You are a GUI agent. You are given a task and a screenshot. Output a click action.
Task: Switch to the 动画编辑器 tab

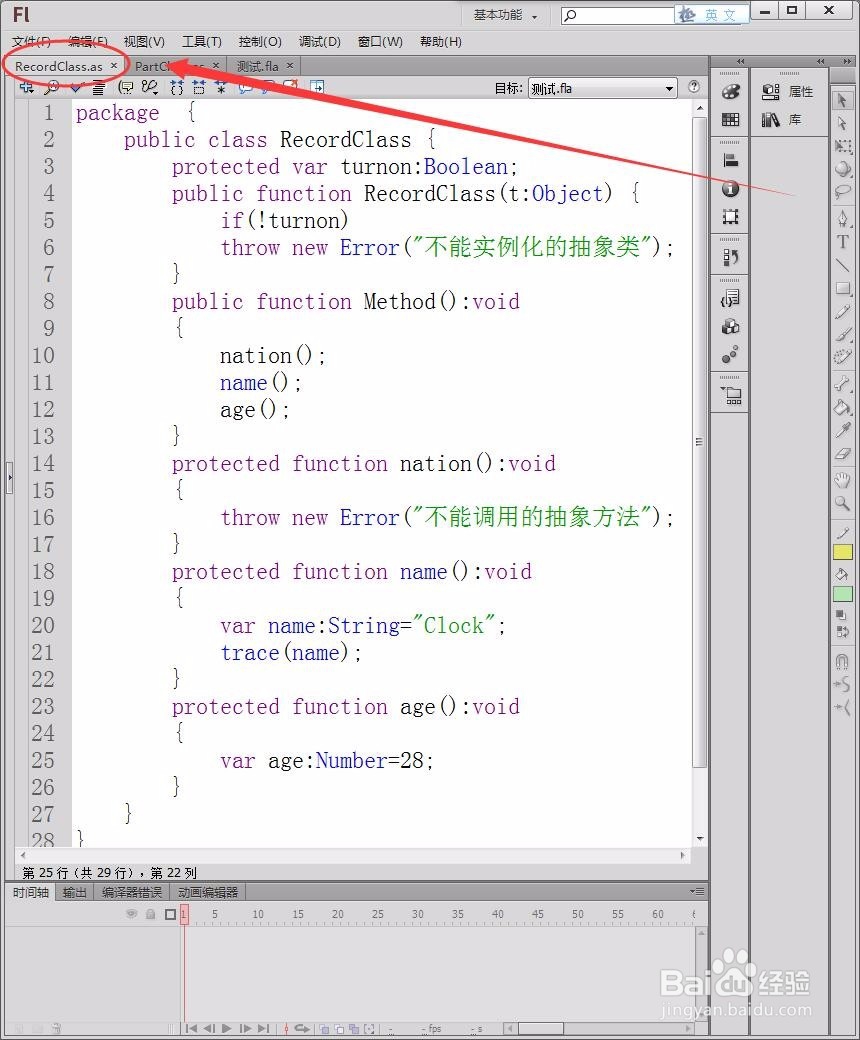point(208,893)
